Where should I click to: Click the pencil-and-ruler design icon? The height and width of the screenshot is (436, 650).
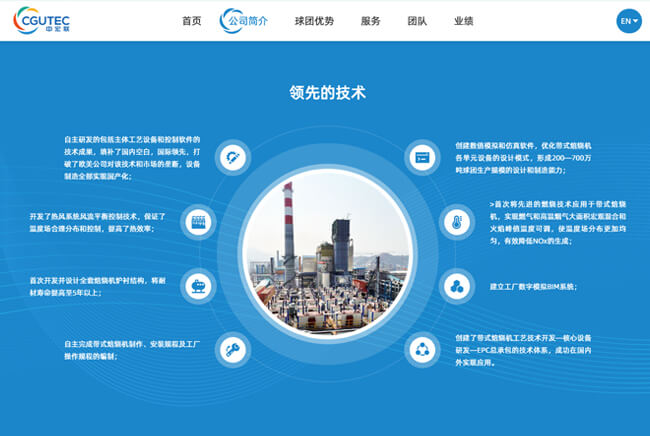coord(233,156)
